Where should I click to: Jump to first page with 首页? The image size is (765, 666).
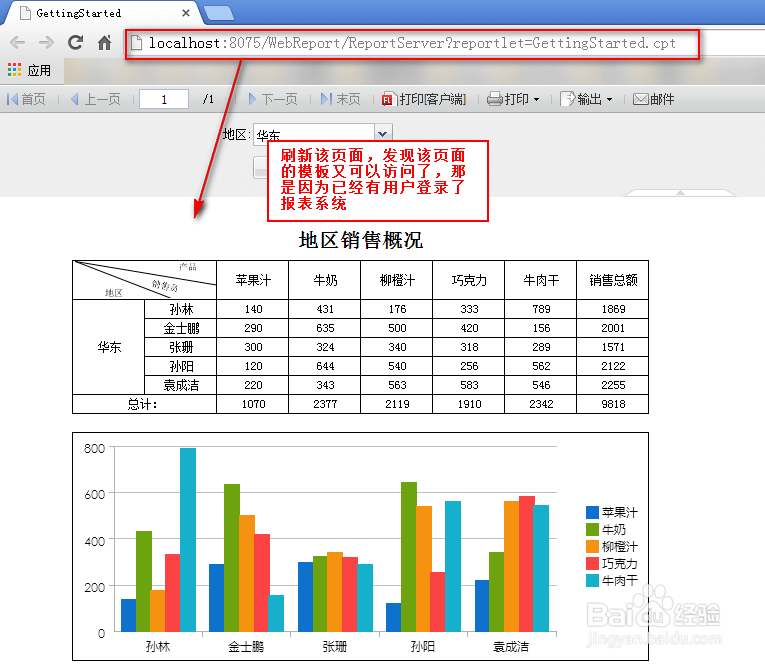click(x=26, y=100)
